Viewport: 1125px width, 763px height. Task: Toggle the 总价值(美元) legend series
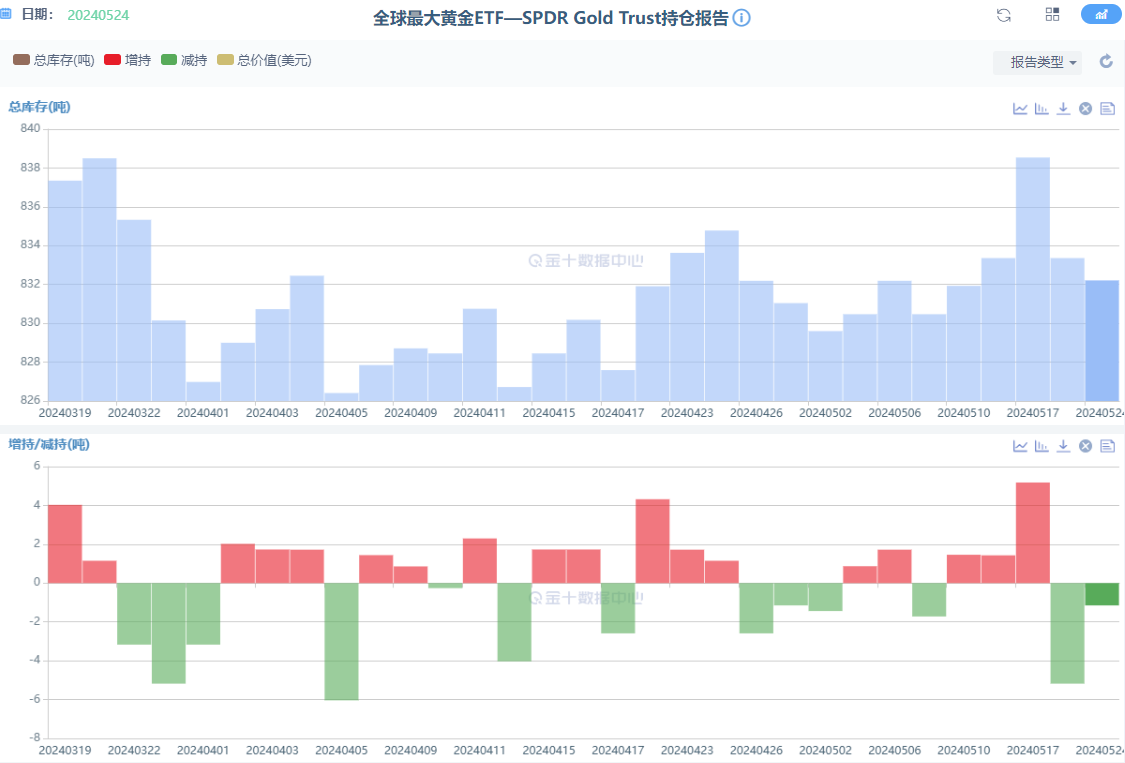pyautogui.click(x=265, y=60)
